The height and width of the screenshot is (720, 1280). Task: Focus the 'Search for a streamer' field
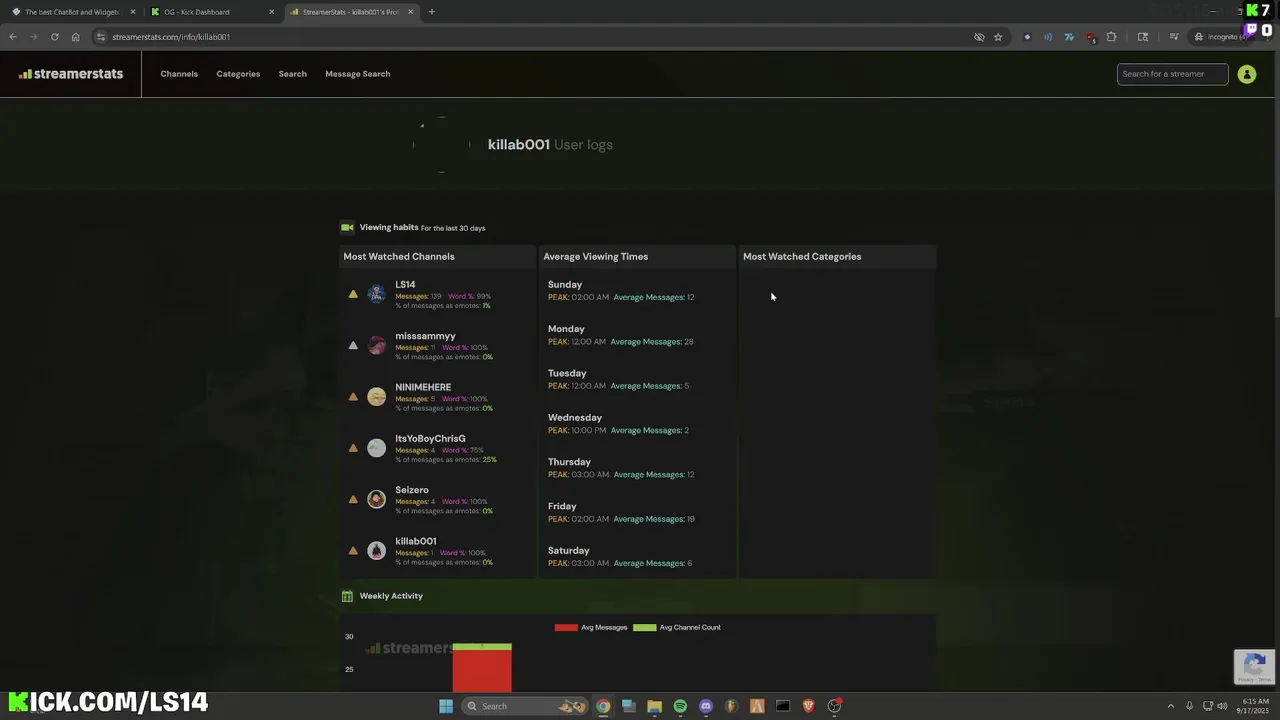(1172, 74)
